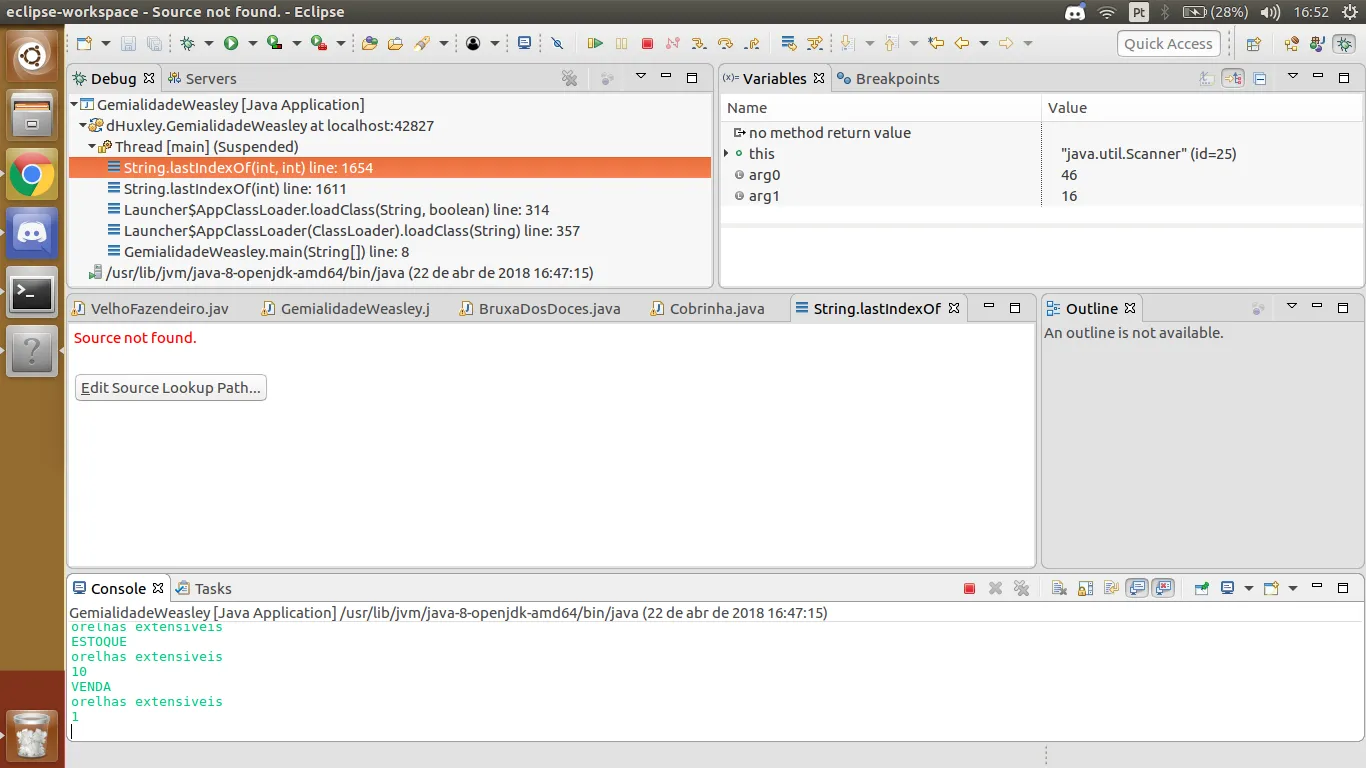Open the Debug view menu triangle

(640, 78)
